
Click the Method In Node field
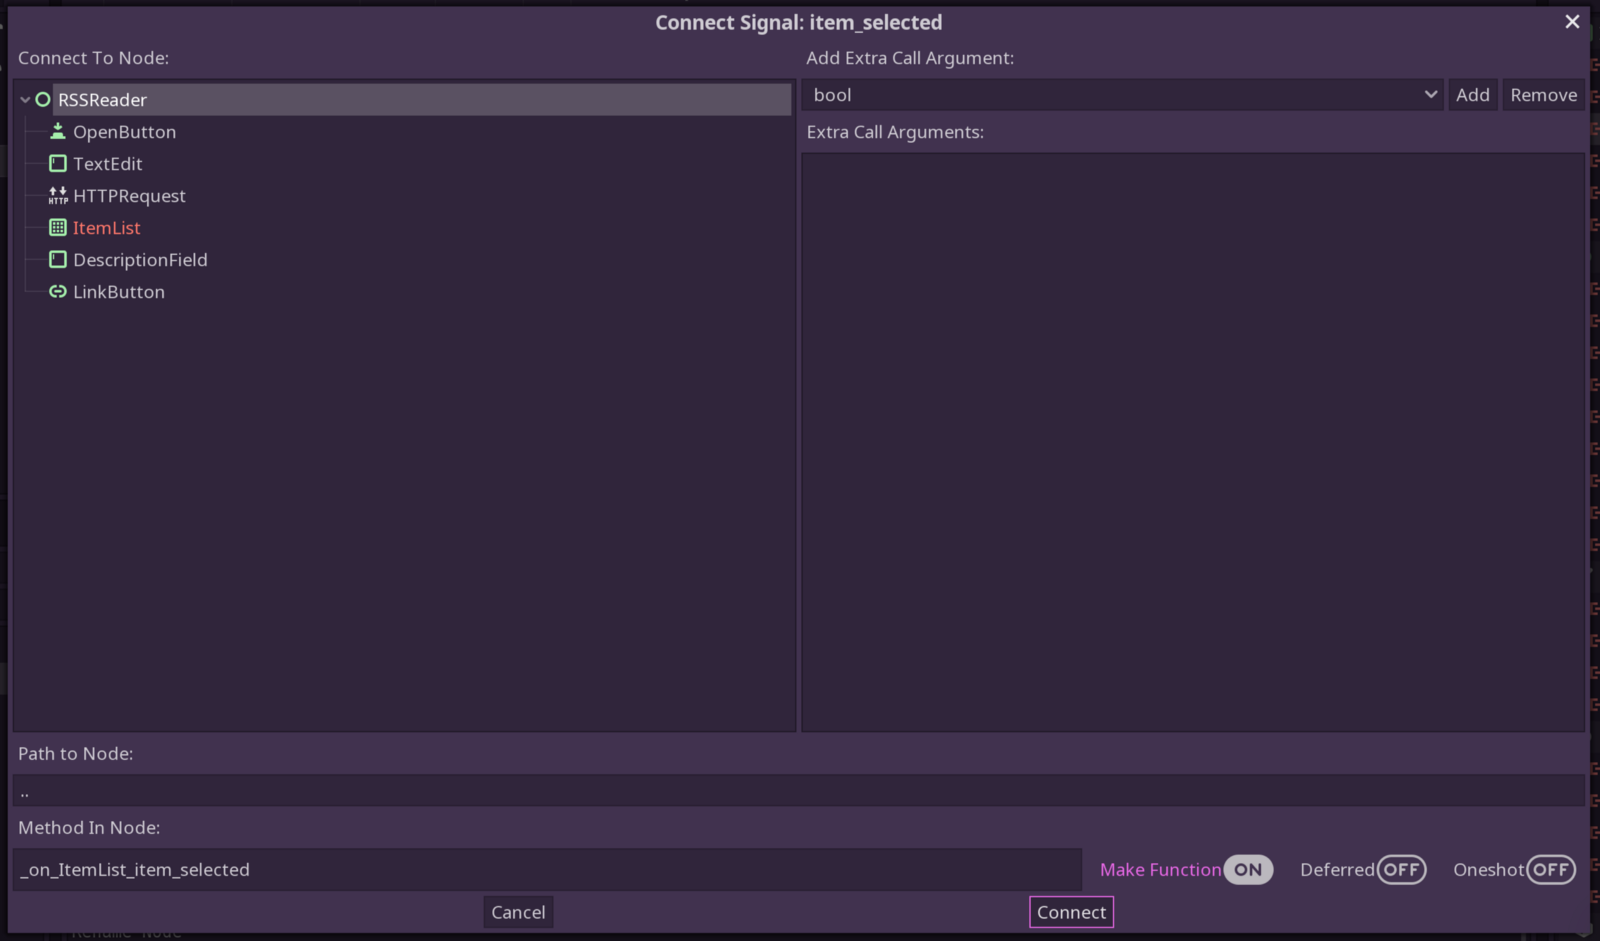click(x=547, y=870)
